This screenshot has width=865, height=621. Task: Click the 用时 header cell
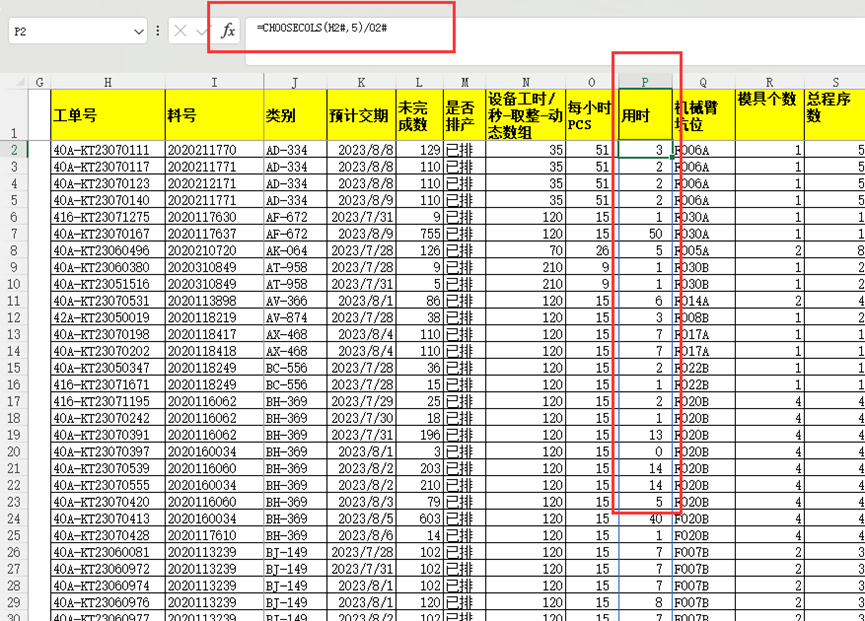645,115
